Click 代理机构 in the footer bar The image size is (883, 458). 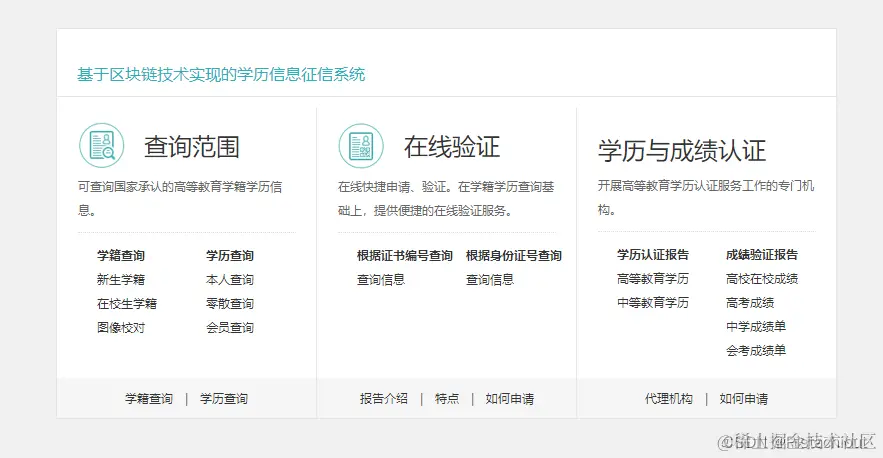point(668,399)
